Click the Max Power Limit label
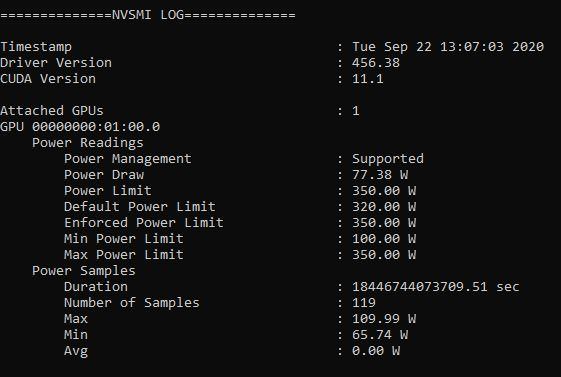Viewport: 561px width, 377px height. 124,255
